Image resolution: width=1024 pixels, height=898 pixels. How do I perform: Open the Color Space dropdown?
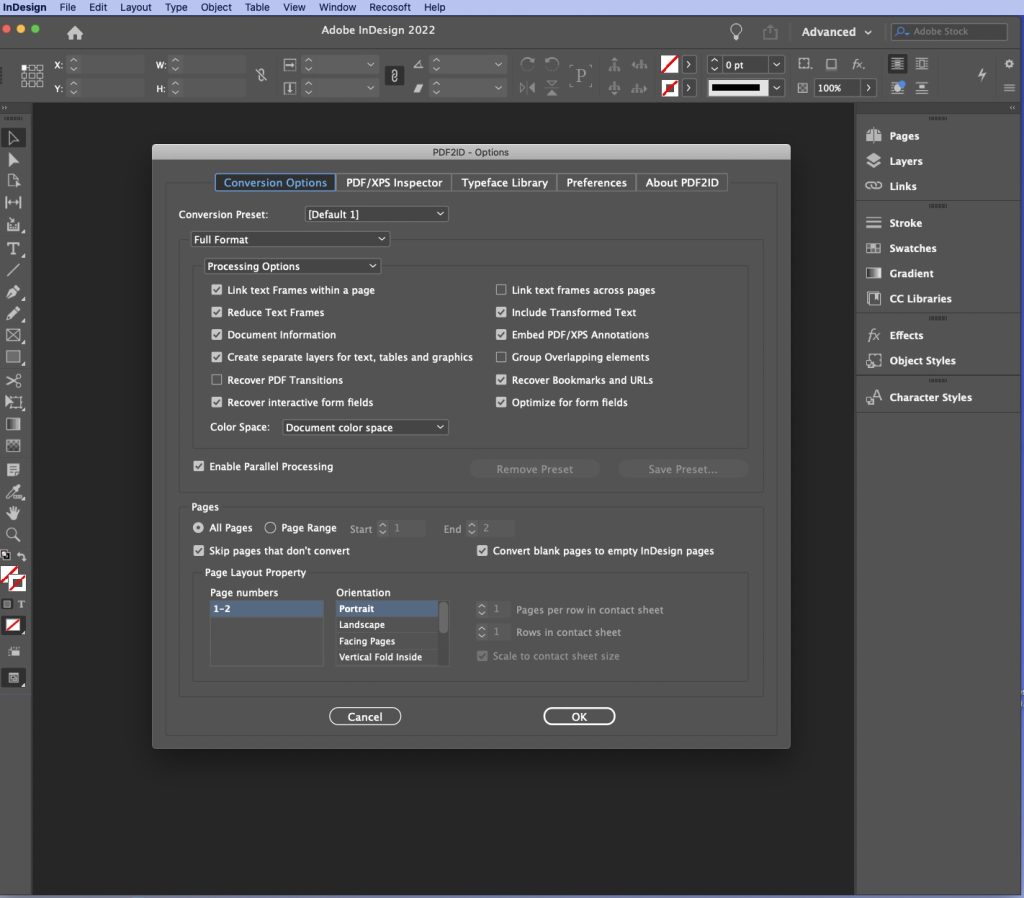(x=365, y=427)
